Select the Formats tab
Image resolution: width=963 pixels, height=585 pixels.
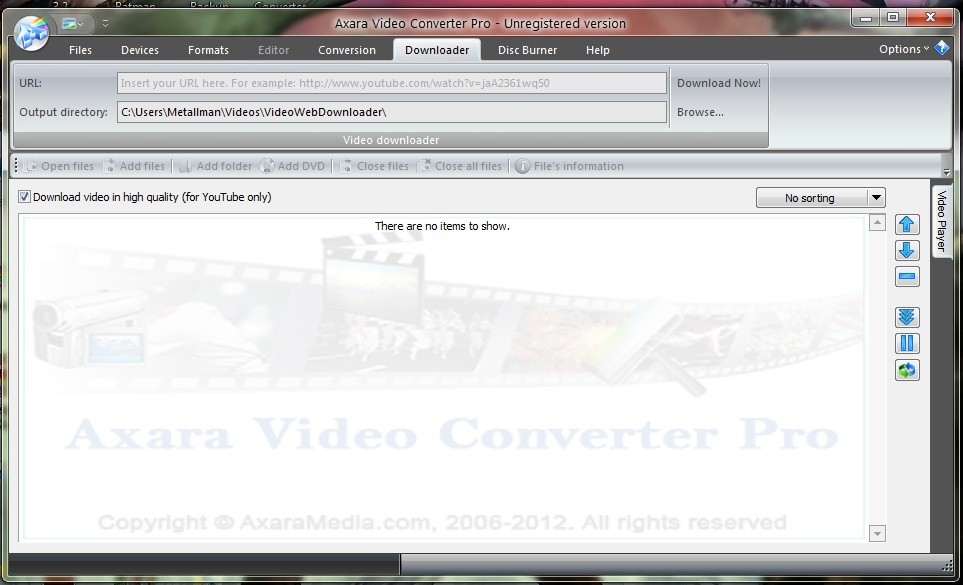click(208, 50)
